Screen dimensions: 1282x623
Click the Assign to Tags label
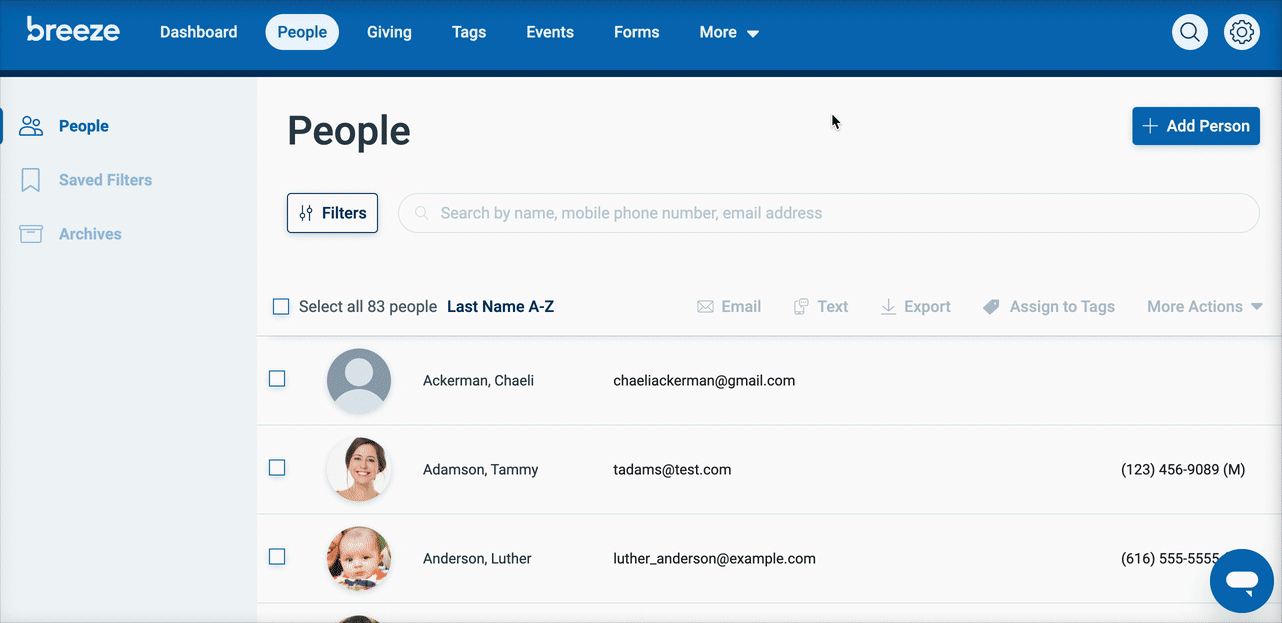(x=1062, y=307)
